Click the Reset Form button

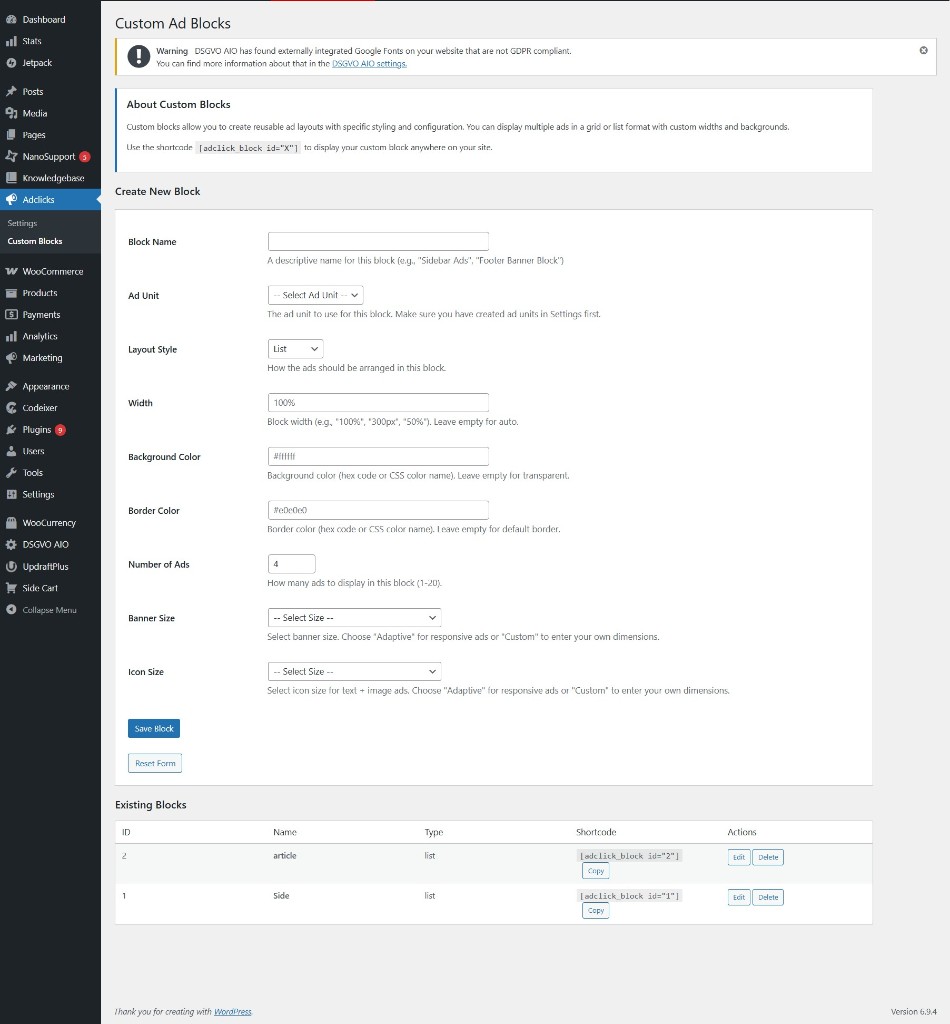coord(155,763)
